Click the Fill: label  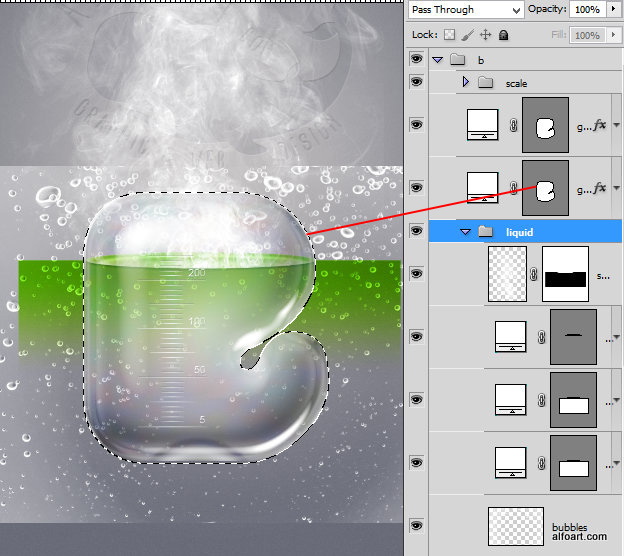(x=559, y=35)
